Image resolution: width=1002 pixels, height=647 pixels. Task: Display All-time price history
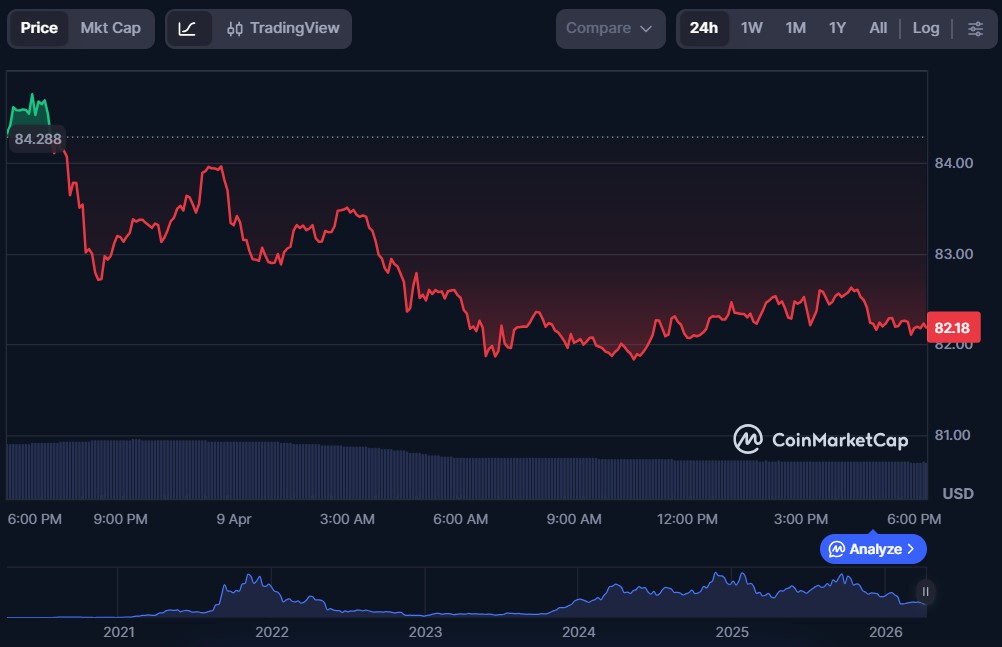click(878, 28)
